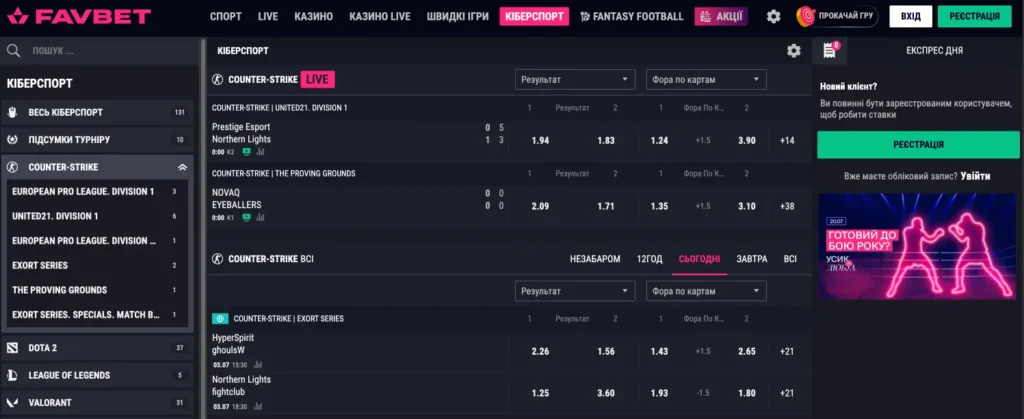The width and height of the screenshot is (1024, 419).
Task: Expand +38 more markets for NOVAQ match
Action: pos(787,206)
